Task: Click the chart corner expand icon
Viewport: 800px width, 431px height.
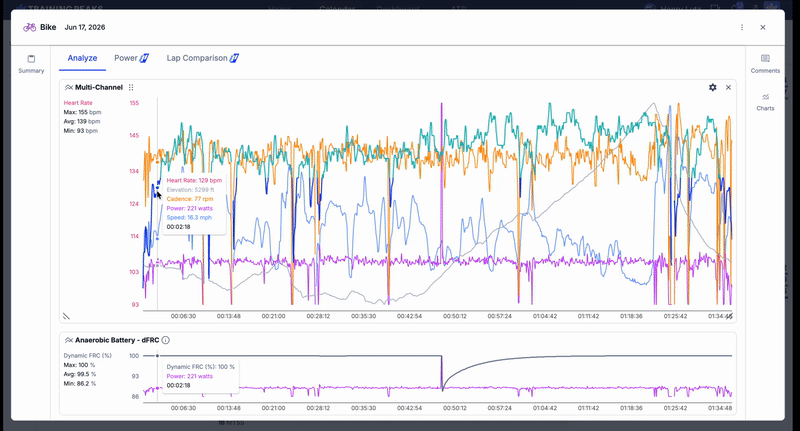Action: click(729, 316)
